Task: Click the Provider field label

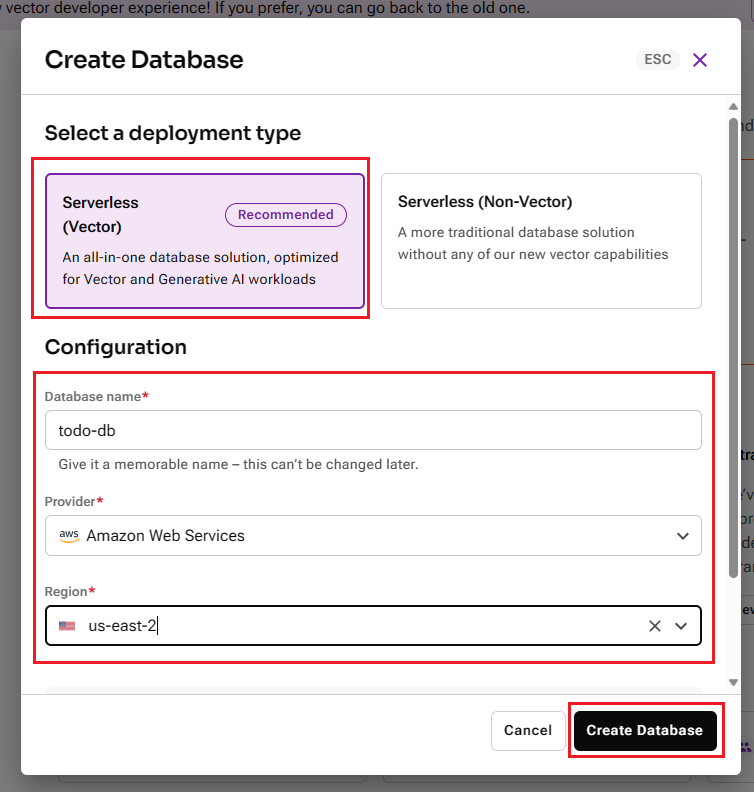Action: pos(71,500)
